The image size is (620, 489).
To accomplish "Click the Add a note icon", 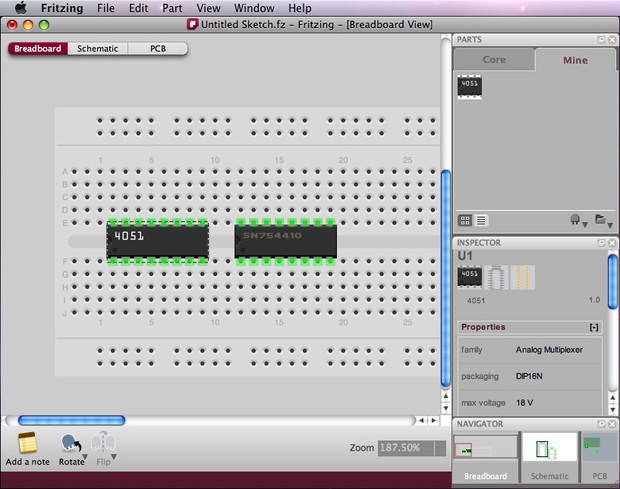I will [x=27, y=442].
